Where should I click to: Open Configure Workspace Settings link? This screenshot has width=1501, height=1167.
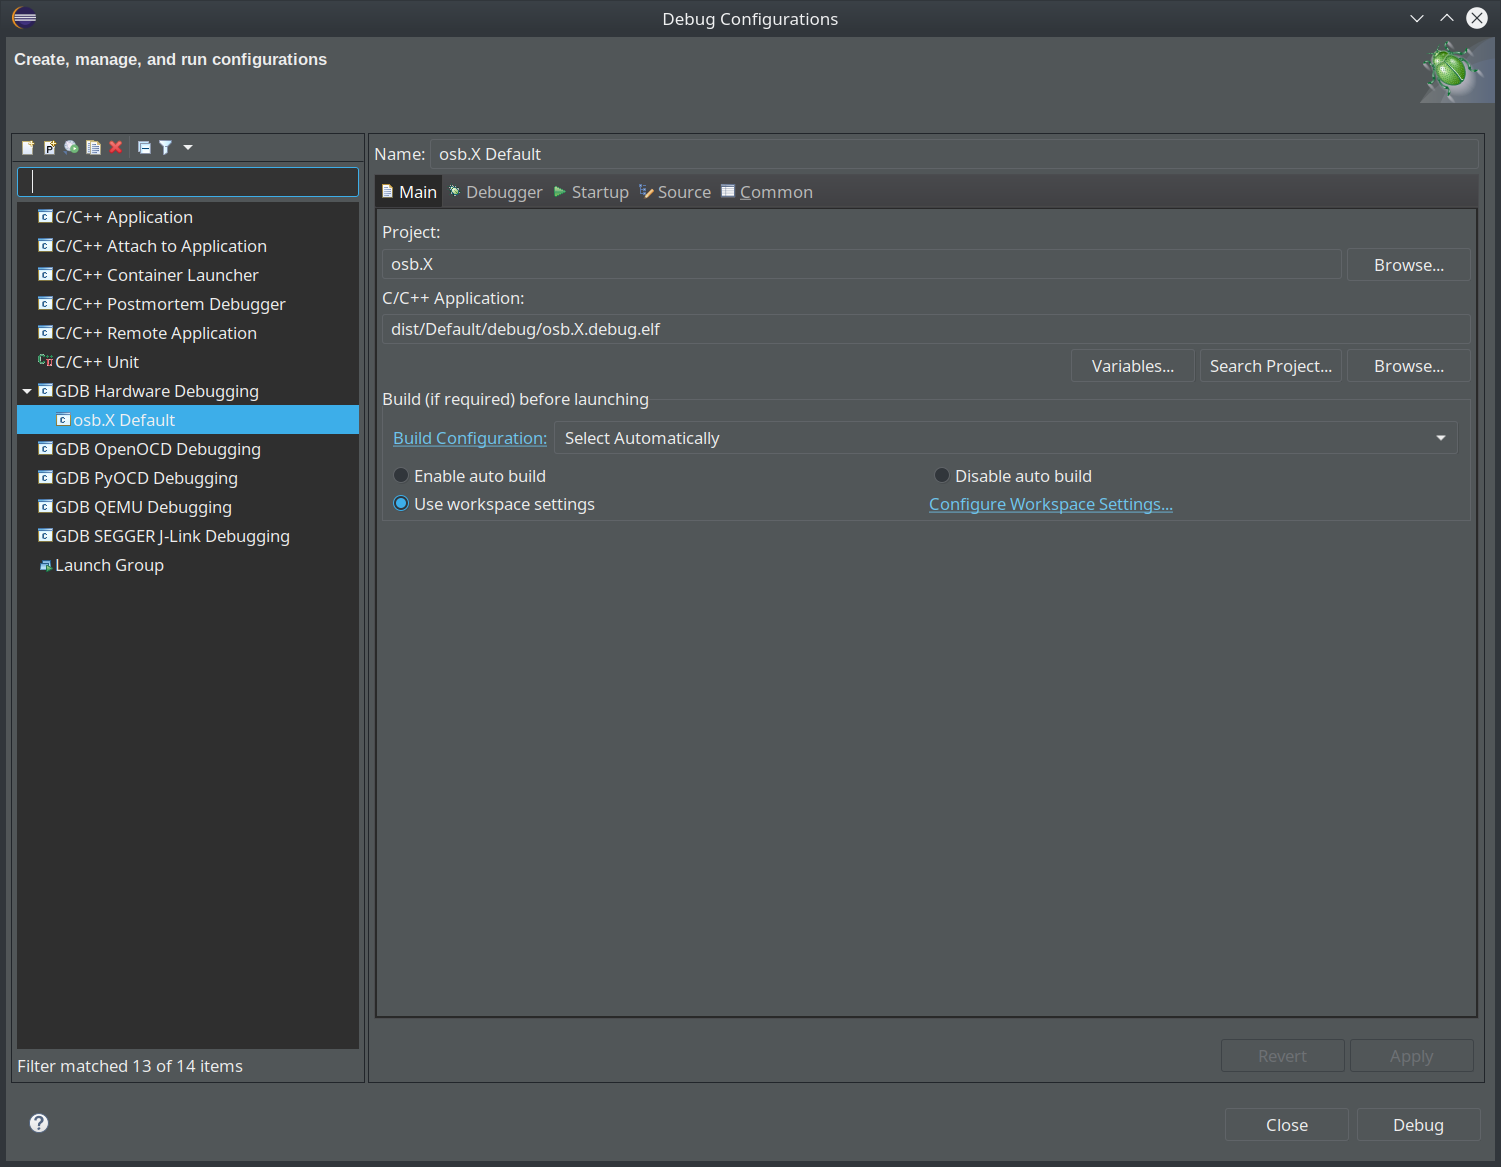1050,504
